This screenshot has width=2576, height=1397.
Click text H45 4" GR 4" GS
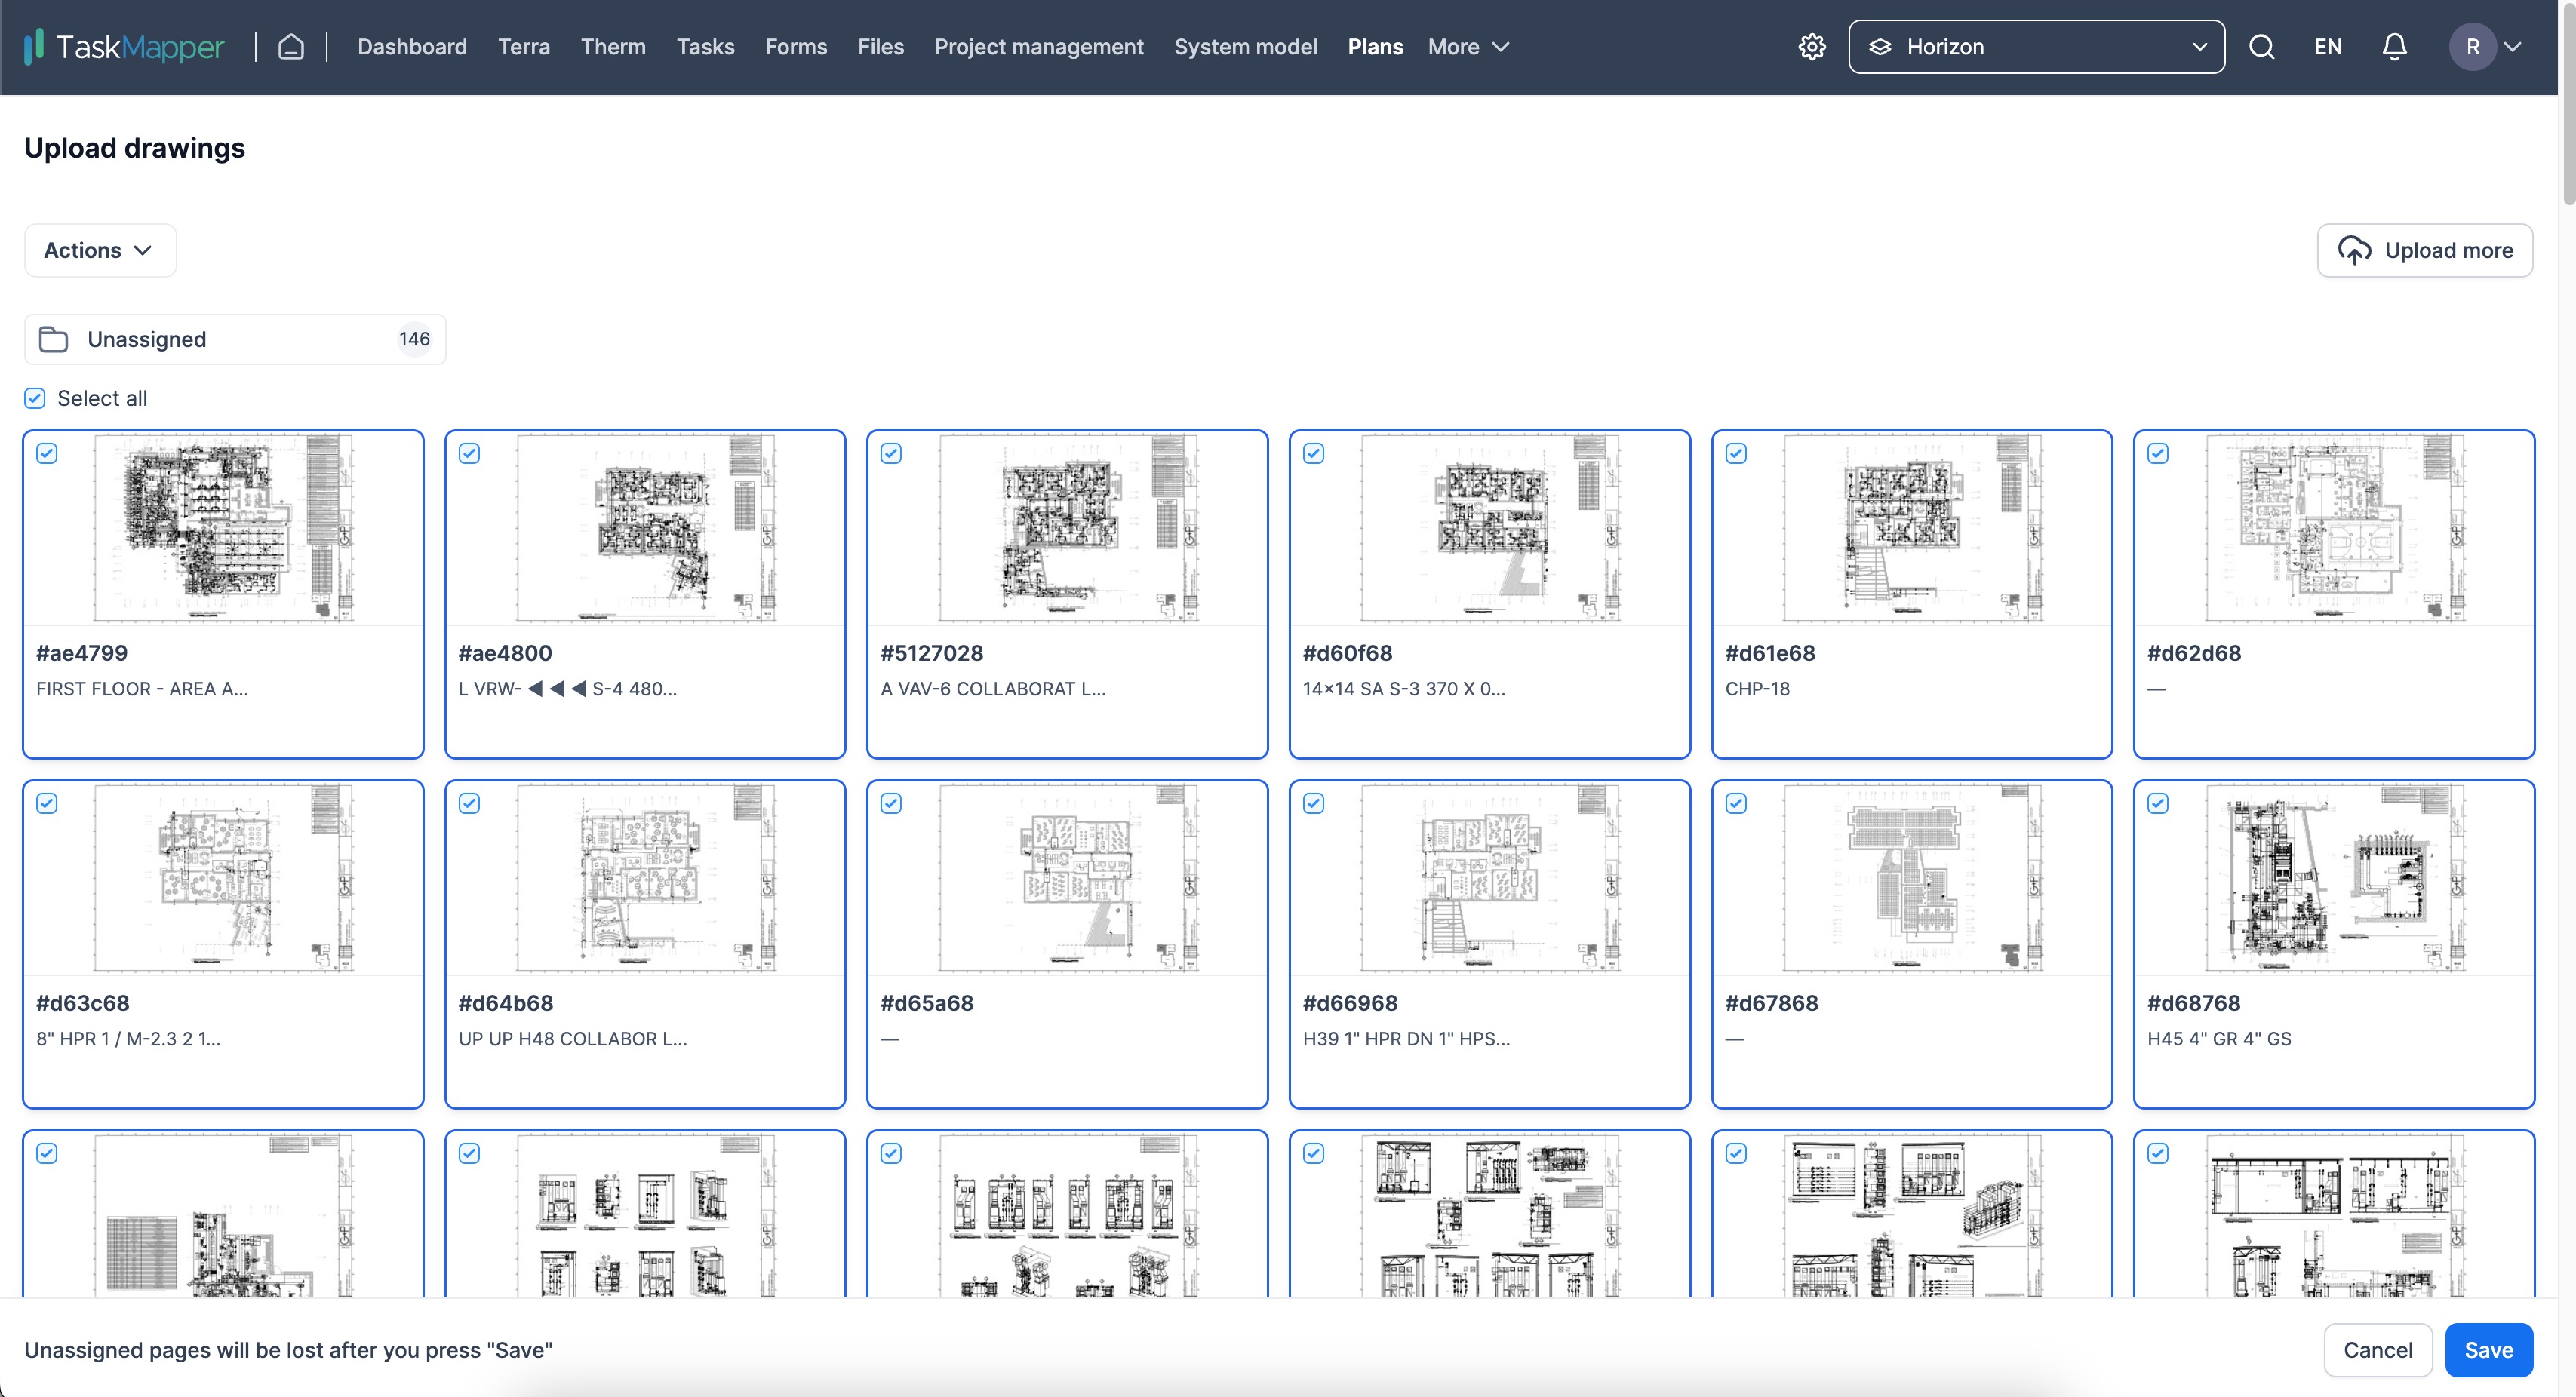click(x=2219, y=1039)
